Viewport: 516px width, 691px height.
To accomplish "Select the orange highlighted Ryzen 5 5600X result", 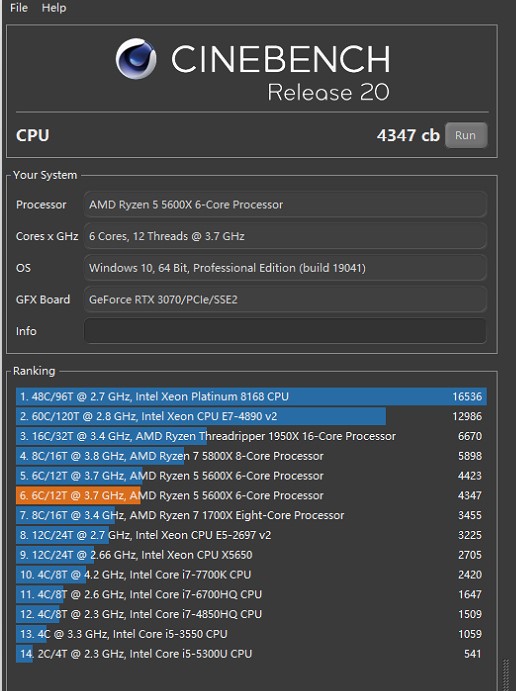I will [251, 495].
